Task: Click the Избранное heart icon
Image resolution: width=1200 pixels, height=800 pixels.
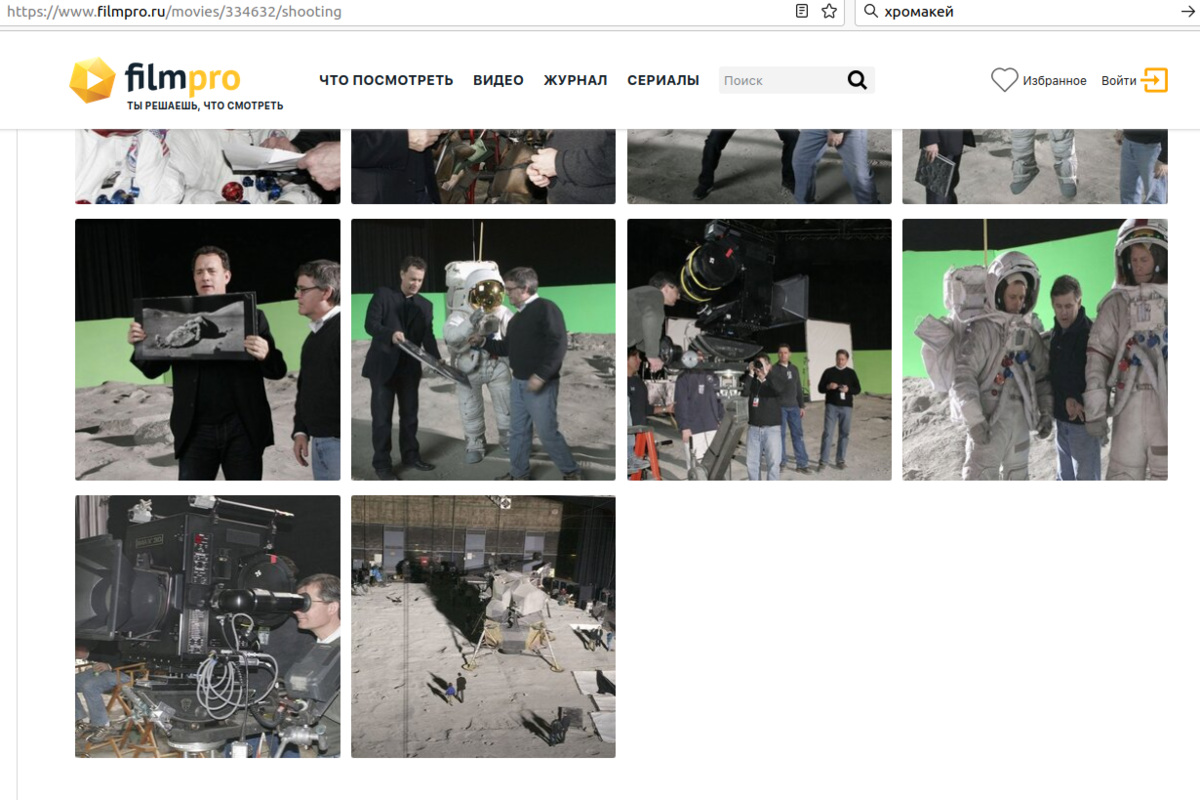Action: point(1004,80)
